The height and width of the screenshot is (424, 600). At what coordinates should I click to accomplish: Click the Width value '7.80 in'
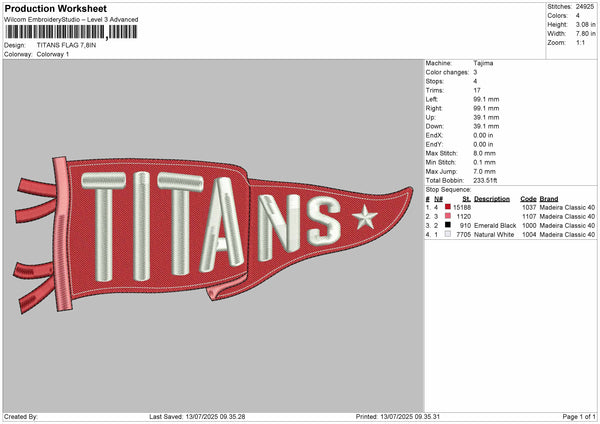point(585,34)
